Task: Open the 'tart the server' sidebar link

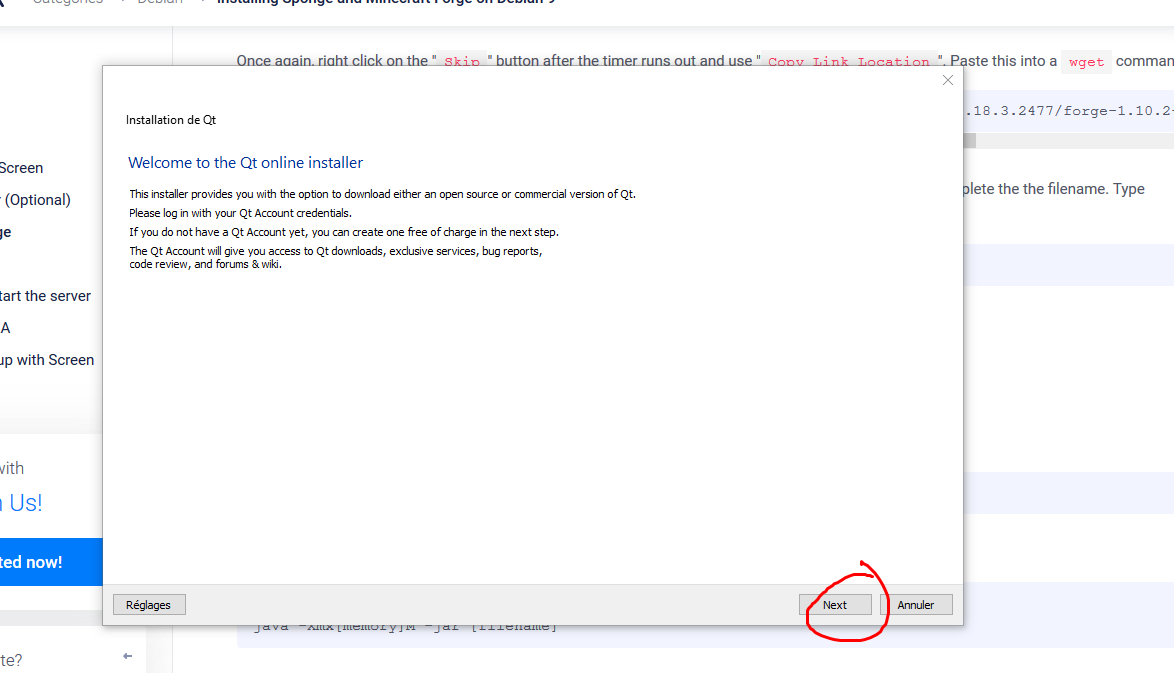Action: 46,296
